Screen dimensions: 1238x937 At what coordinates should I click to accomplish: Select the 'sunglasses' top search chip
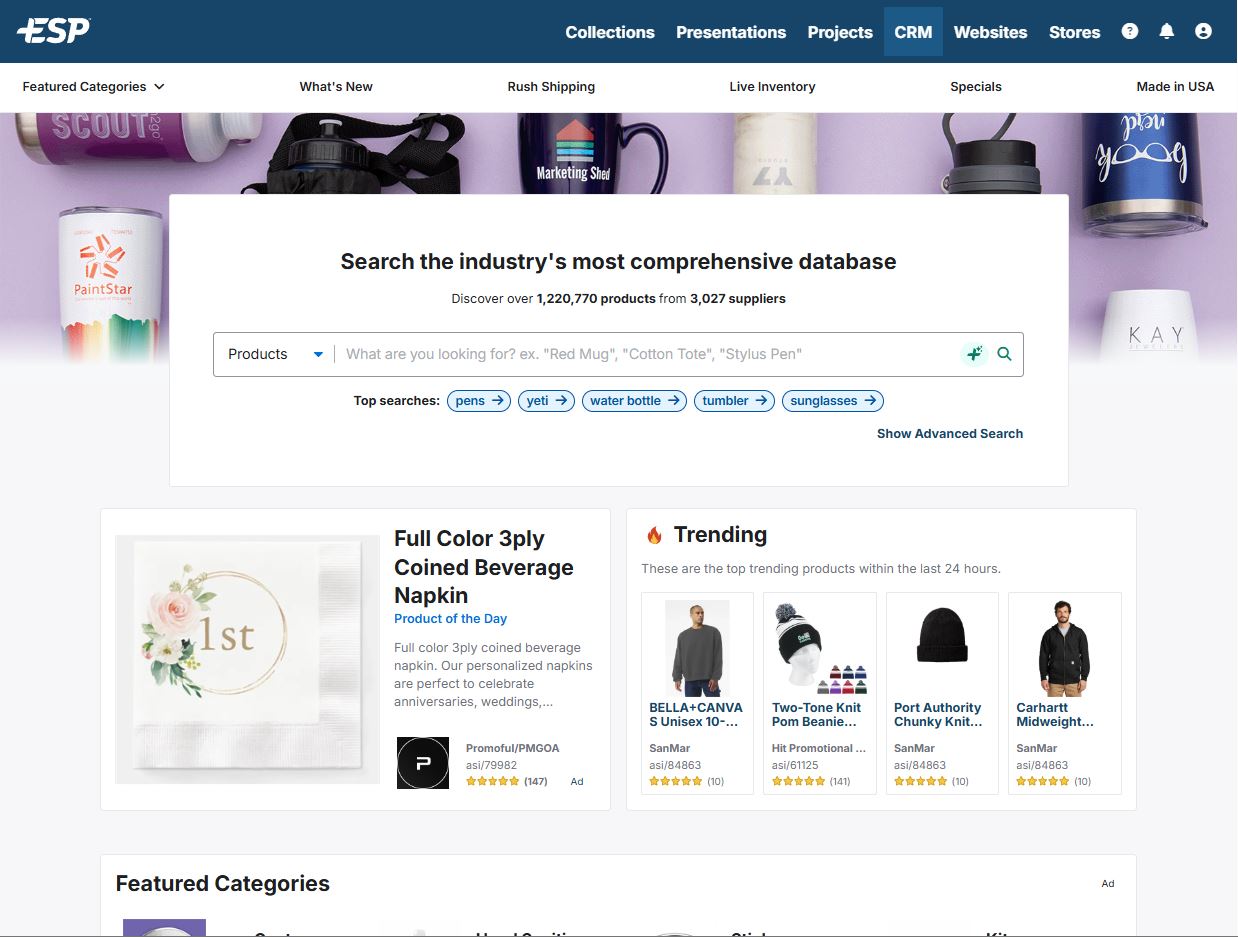pos(832,401)
